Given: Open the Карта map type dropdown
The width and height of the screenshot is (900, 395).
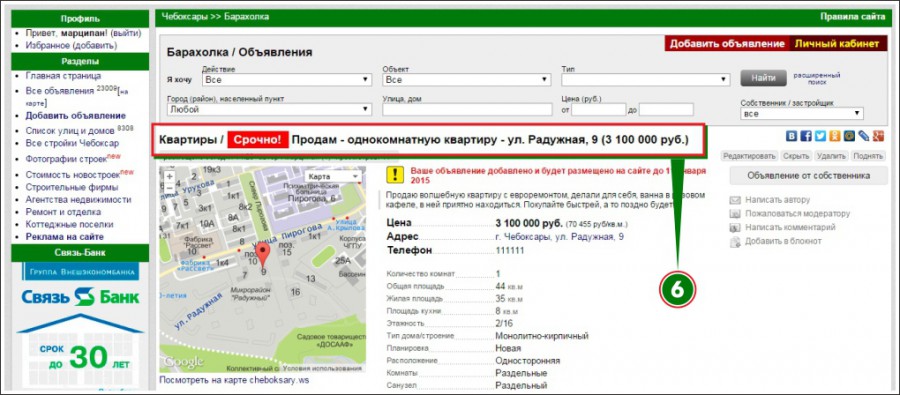Looking at the screenshot, I should [x=333, y=176].
